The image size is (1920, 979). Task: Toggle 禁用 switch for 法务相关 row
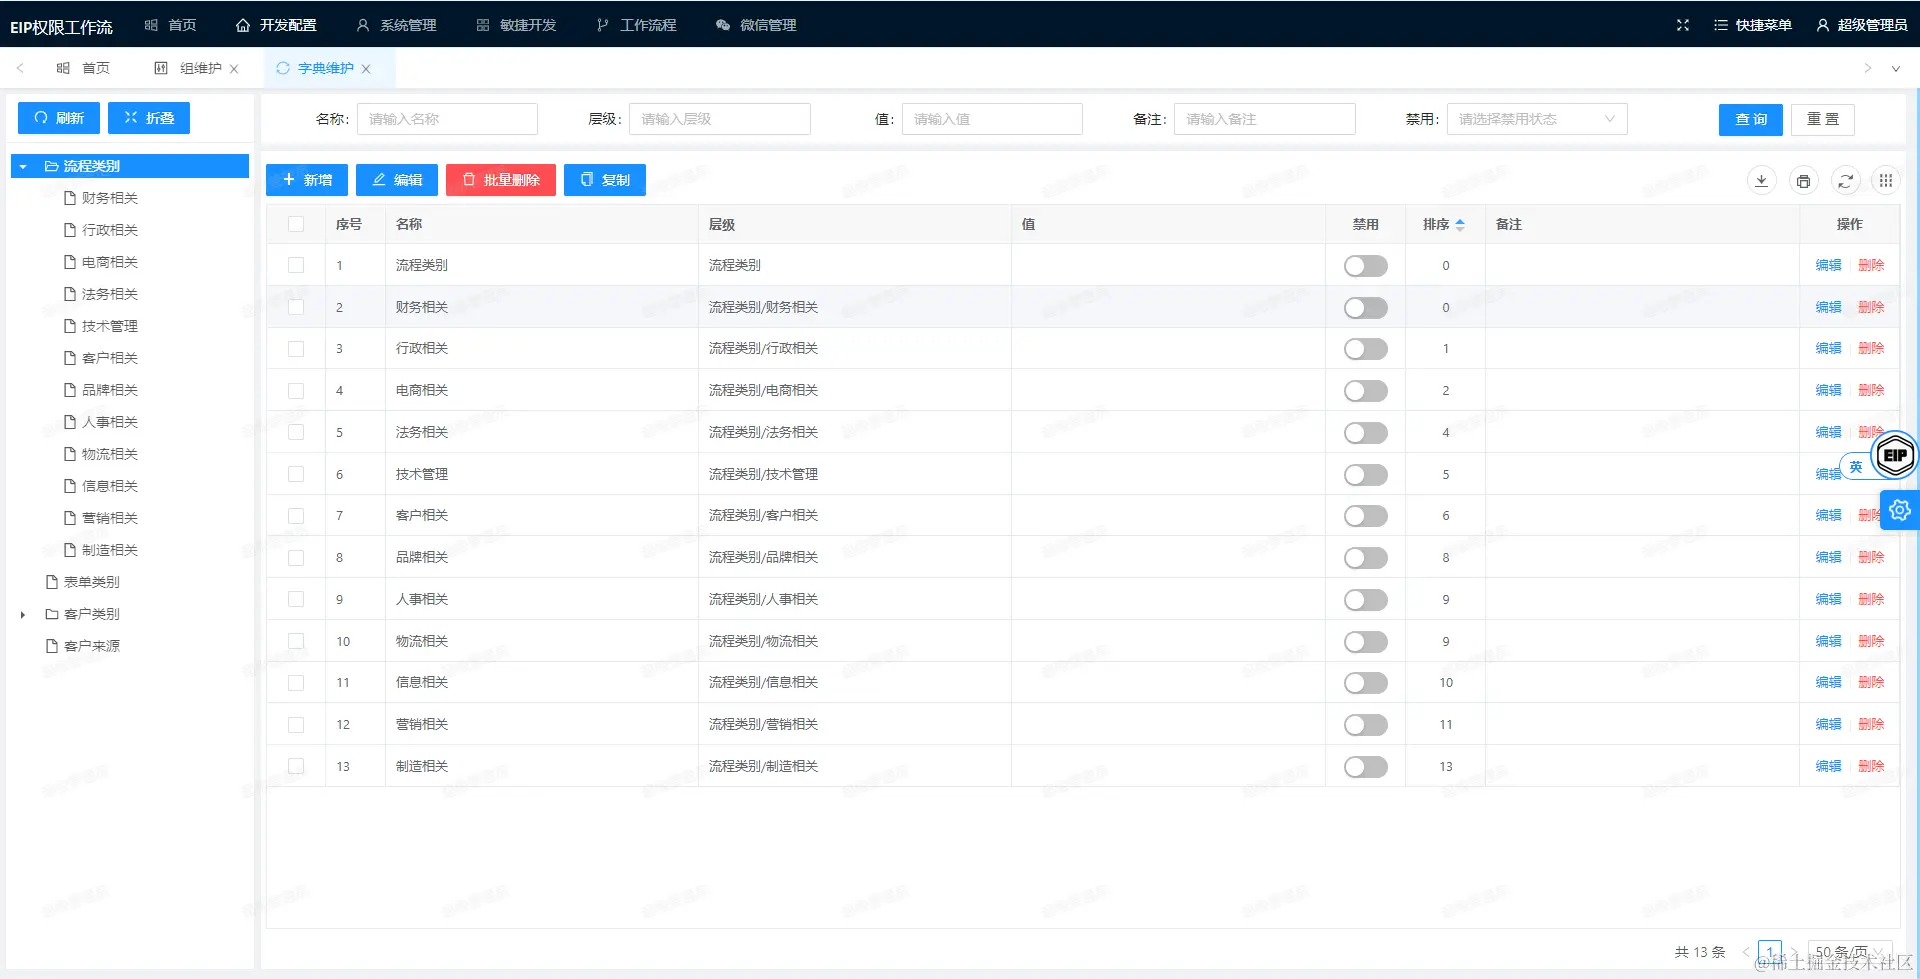coord(1365,433)
